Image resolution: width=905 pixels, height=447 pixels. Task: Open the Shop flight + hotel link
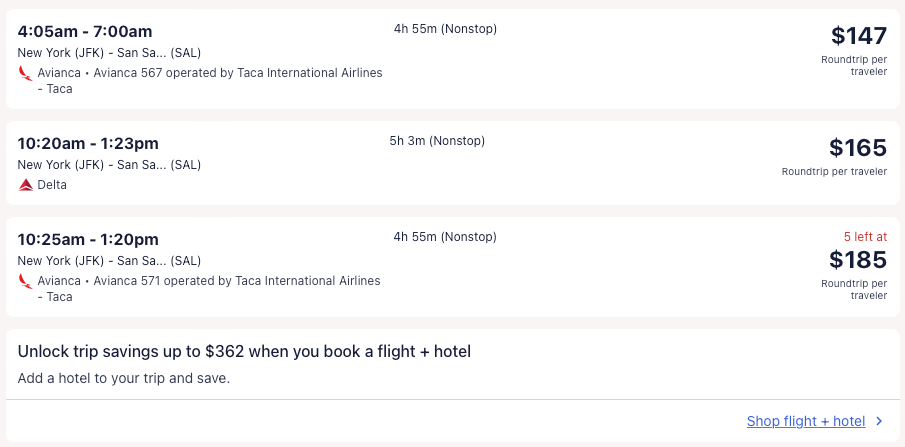point(805,422)
